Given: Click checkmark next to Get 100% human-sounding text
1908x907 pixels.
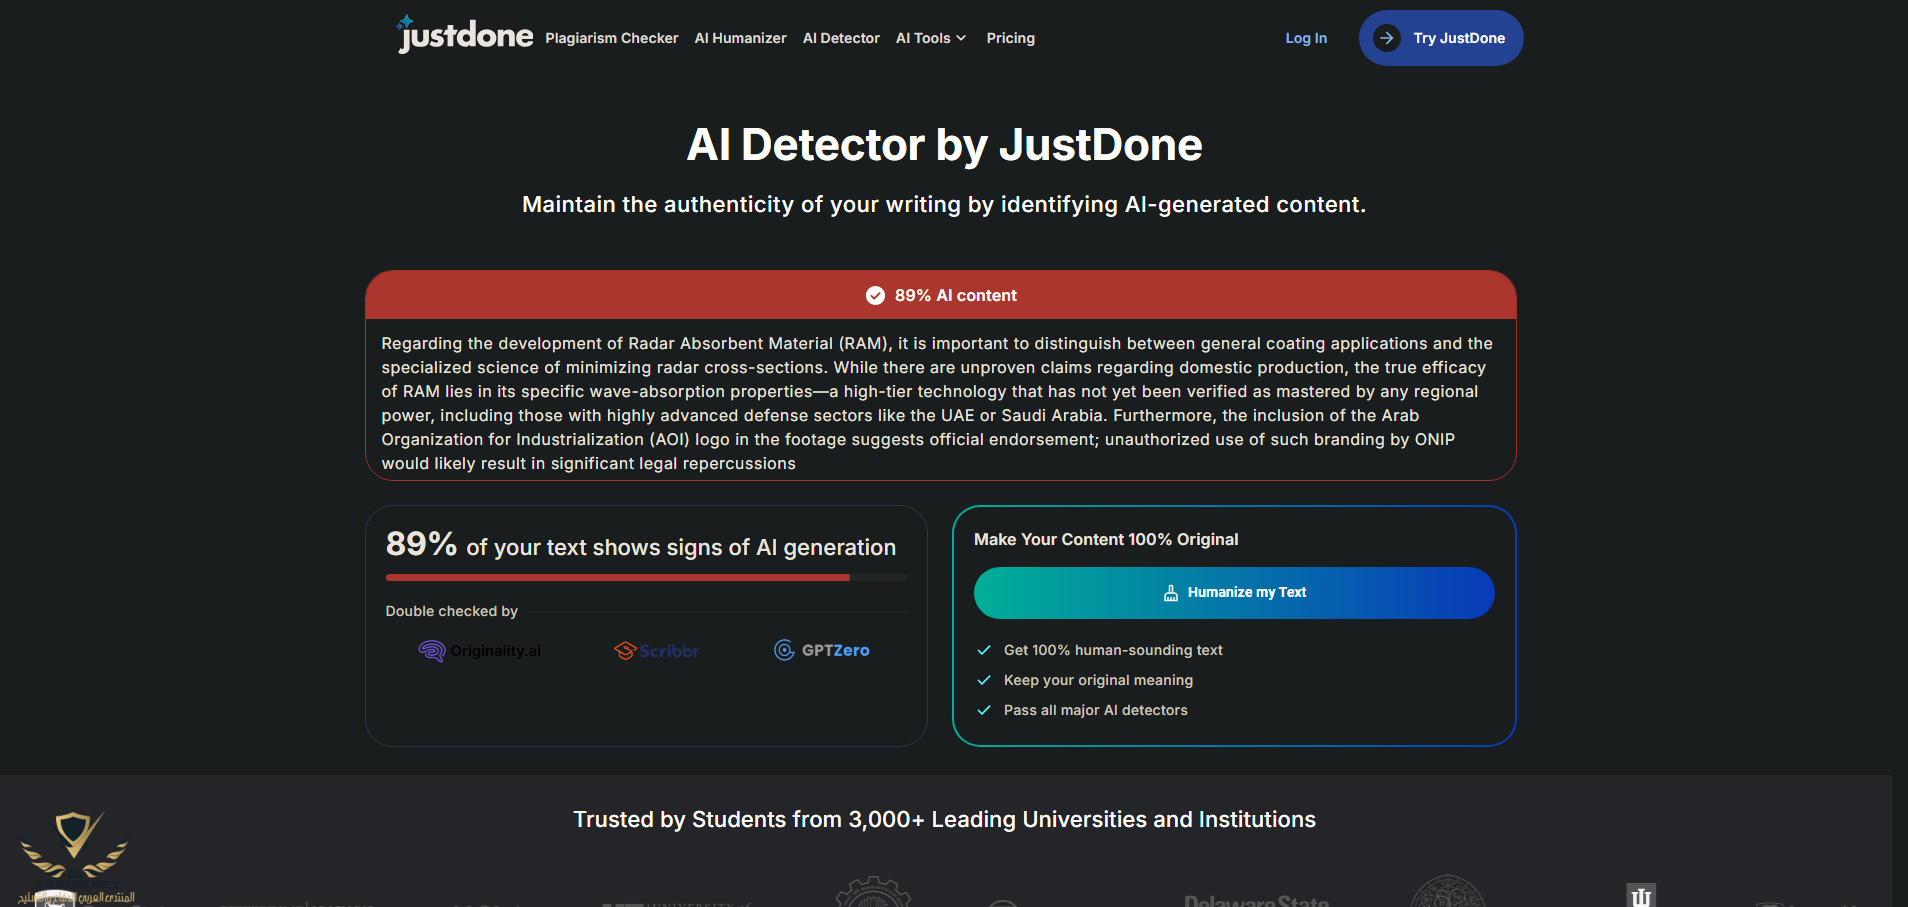Looking at the screenshot, I should (984, 650).
